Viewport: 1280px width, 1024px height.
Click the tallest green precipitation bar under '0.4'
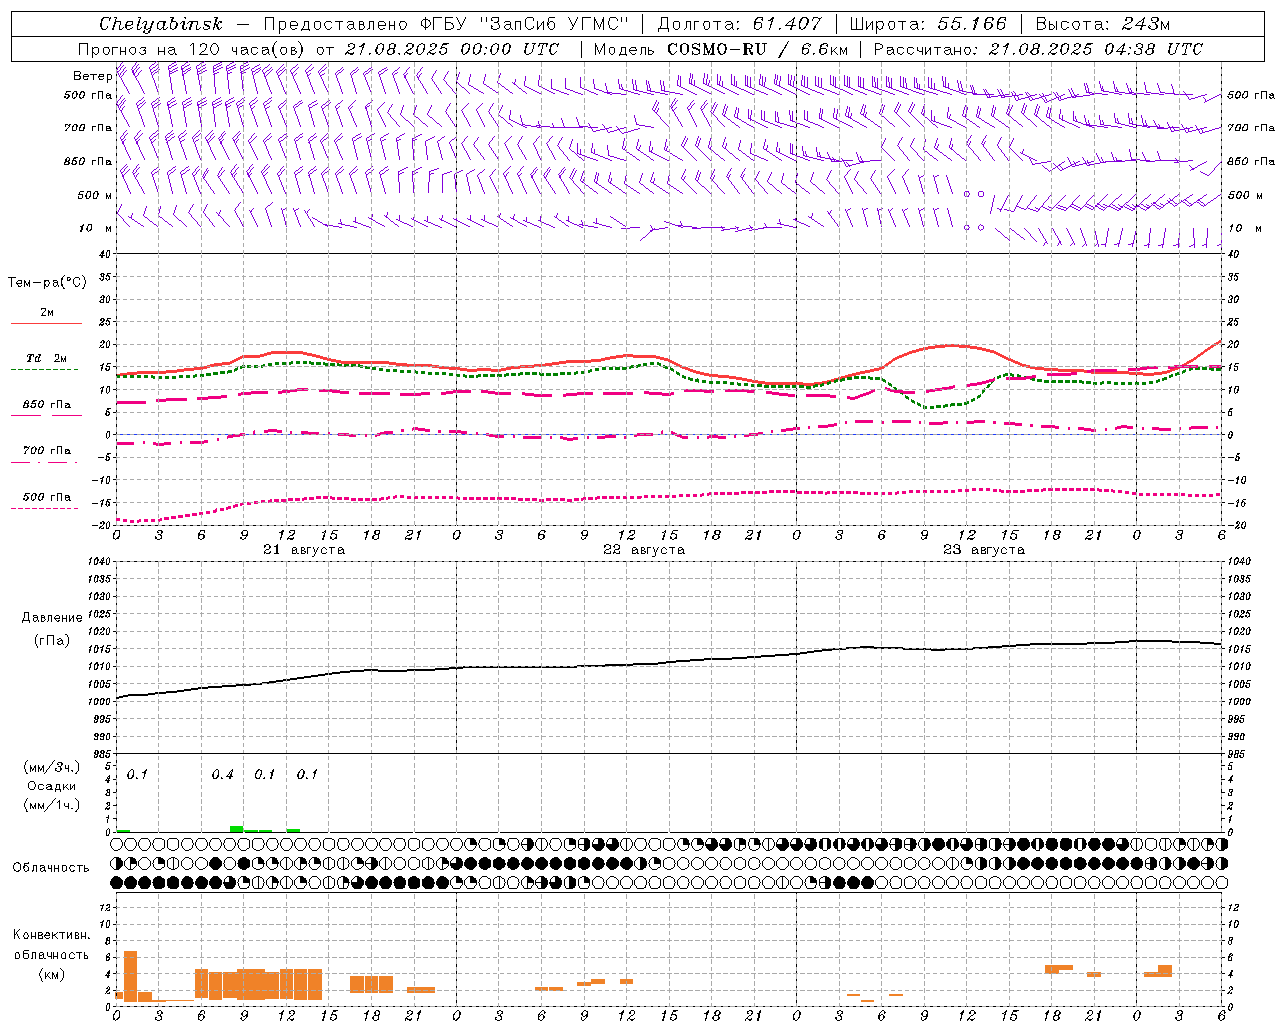[x=237, y=829]
